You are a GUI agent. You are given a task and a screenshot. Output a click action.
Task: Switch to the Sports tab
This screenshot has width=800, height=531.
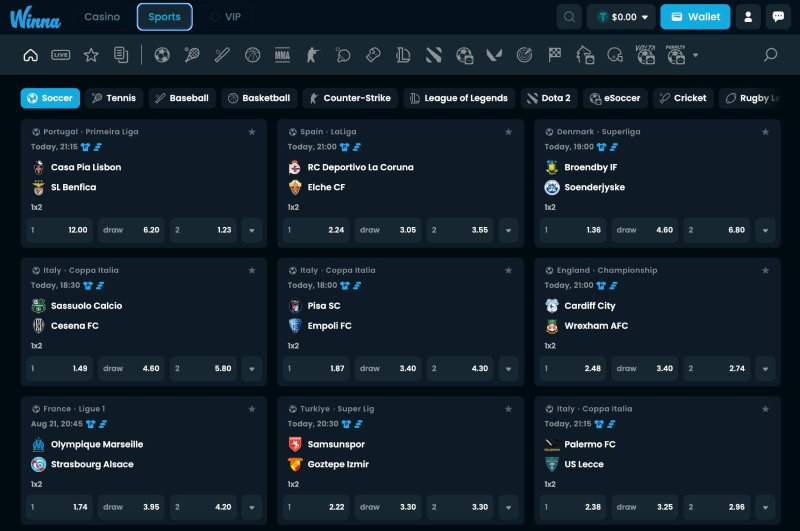coord(164,17)
